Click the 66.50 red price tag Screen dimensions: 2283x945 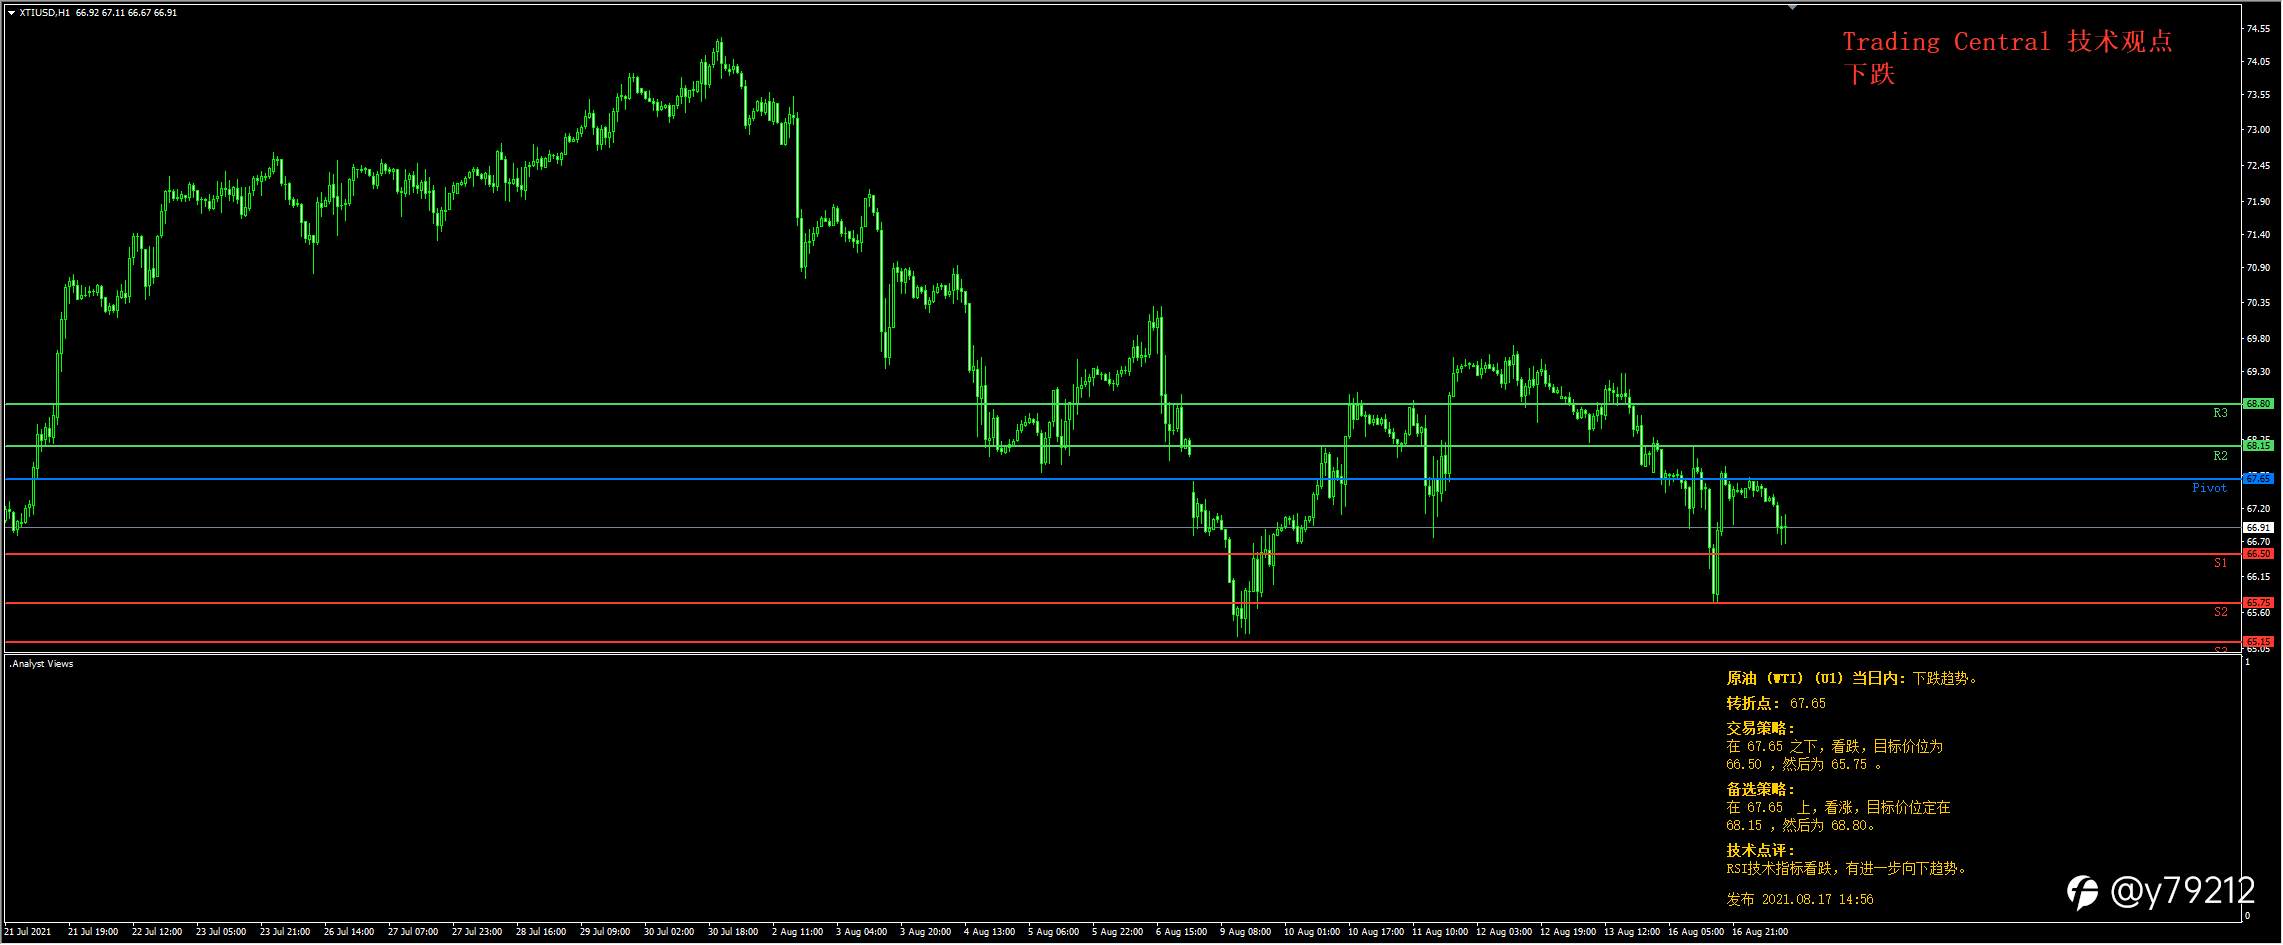point(2258,554)
